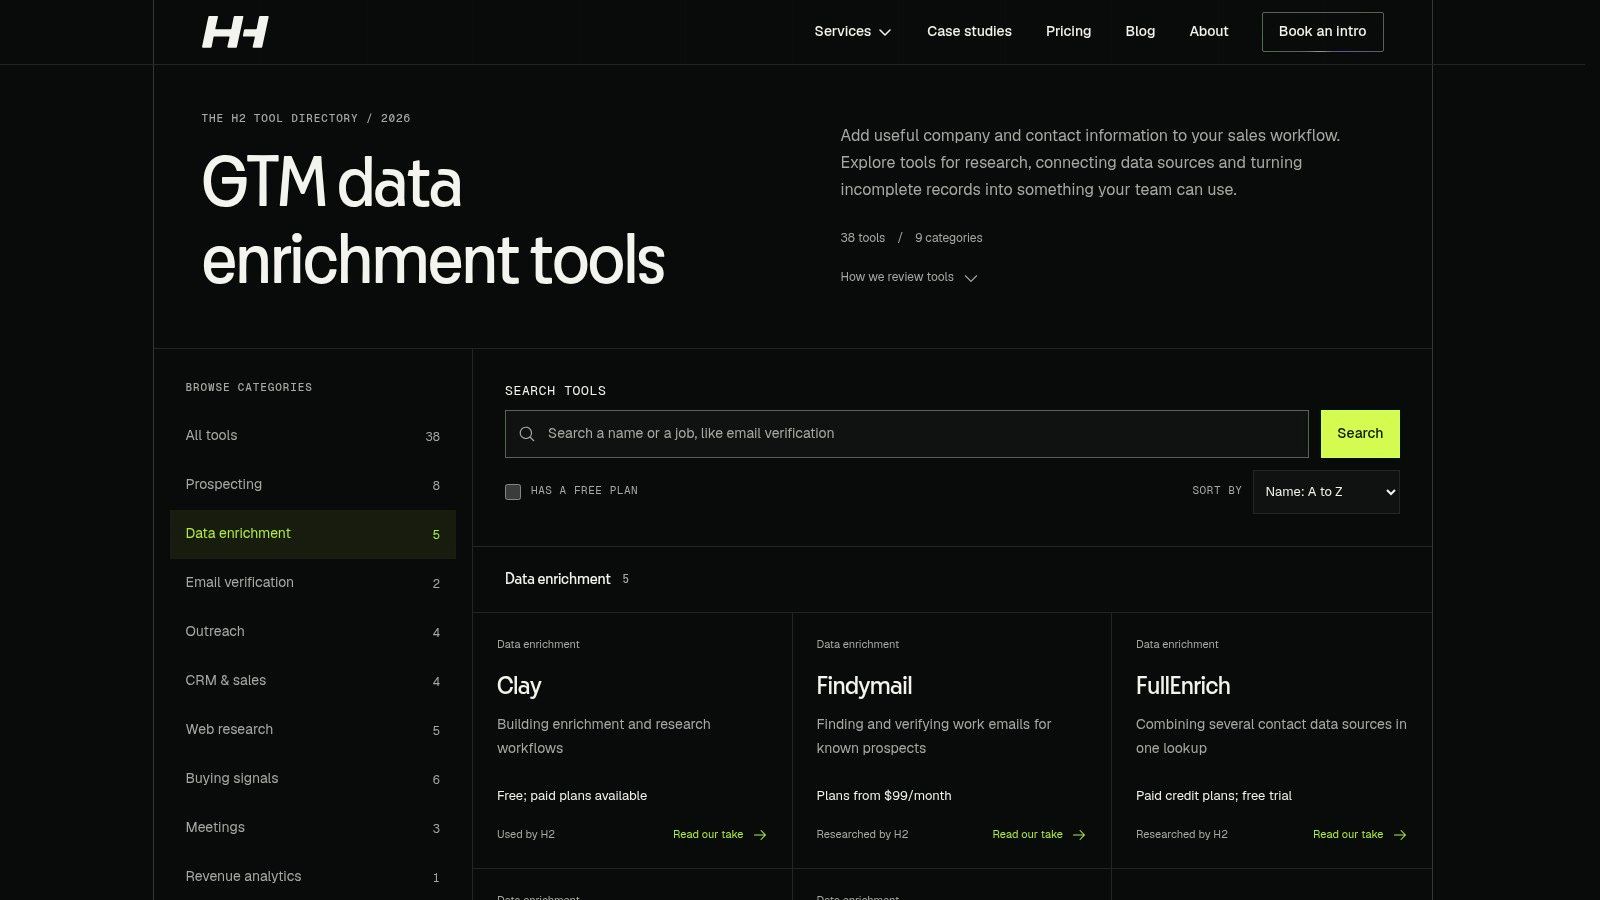The image size is (1600, 900).
Task: Select the All tools category
Action: [313, 436]
